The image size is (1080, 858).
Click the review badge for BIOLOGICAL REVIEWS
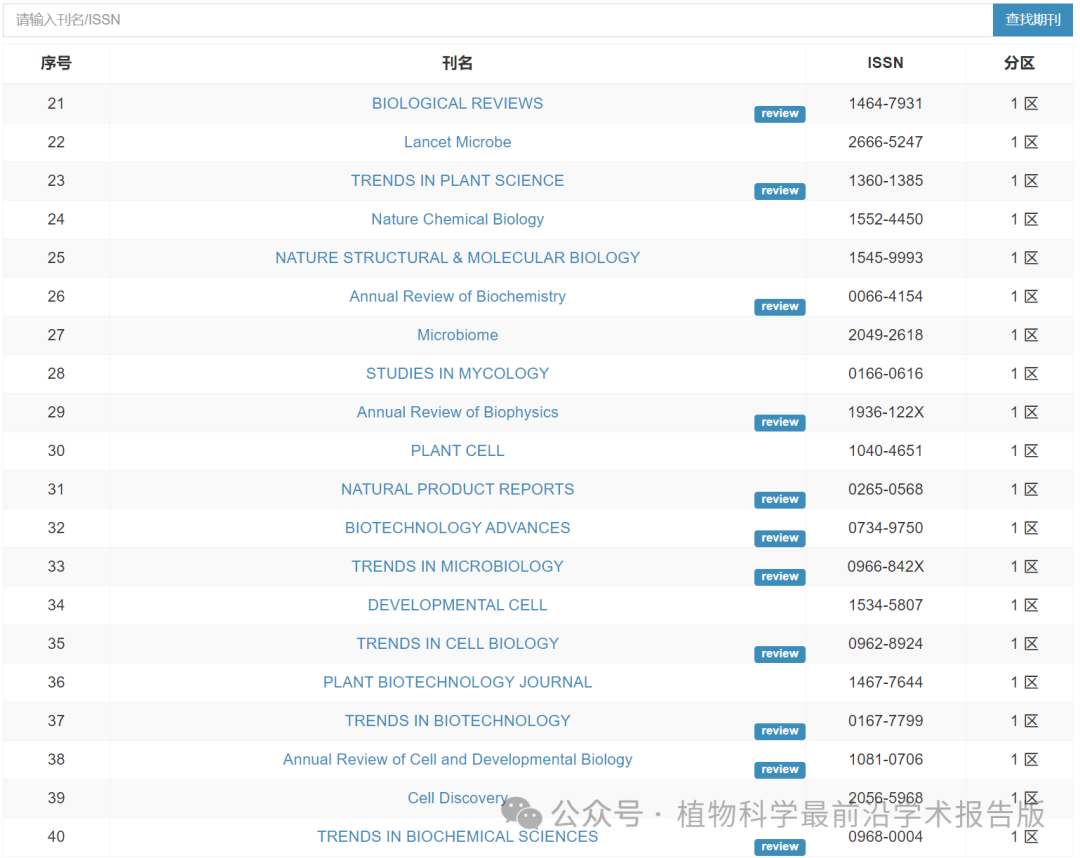tap(779, 114)
